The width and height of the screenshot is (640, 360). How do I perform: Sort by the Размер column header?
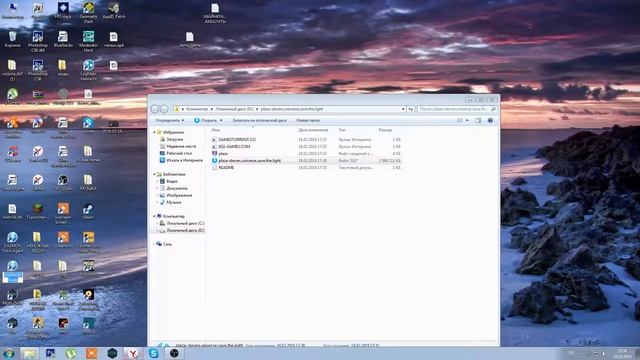tap(385, 130)
